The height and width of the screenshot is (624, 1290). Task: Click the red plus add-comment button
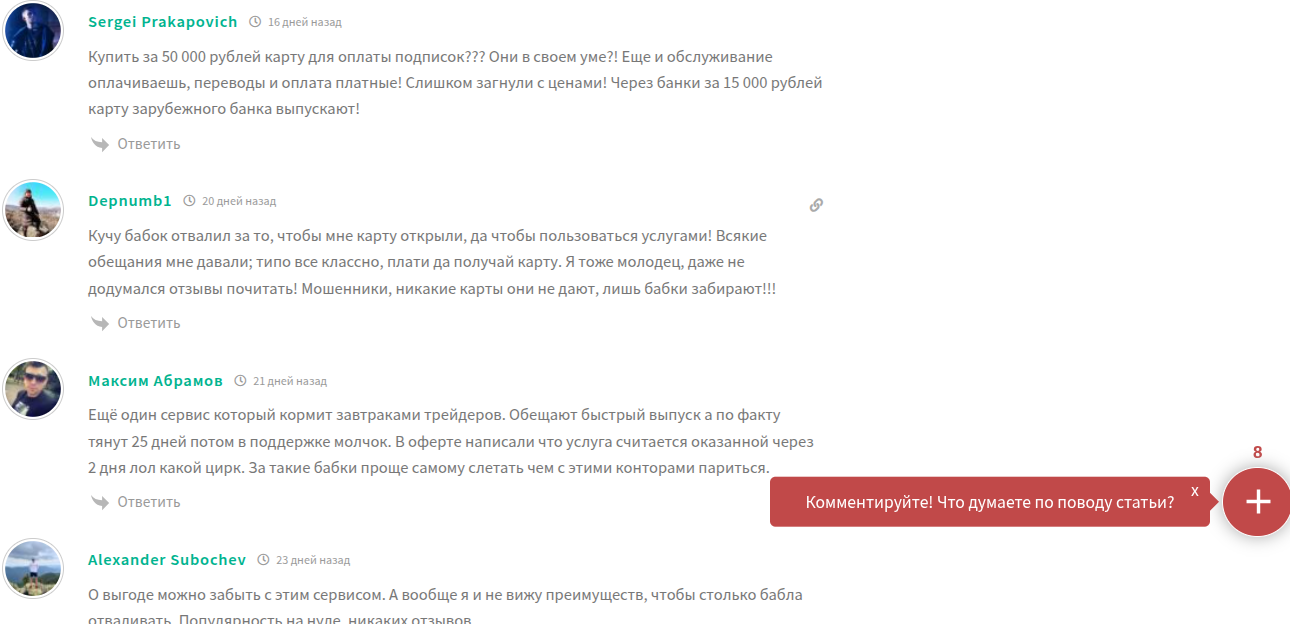pos(1257,502)
